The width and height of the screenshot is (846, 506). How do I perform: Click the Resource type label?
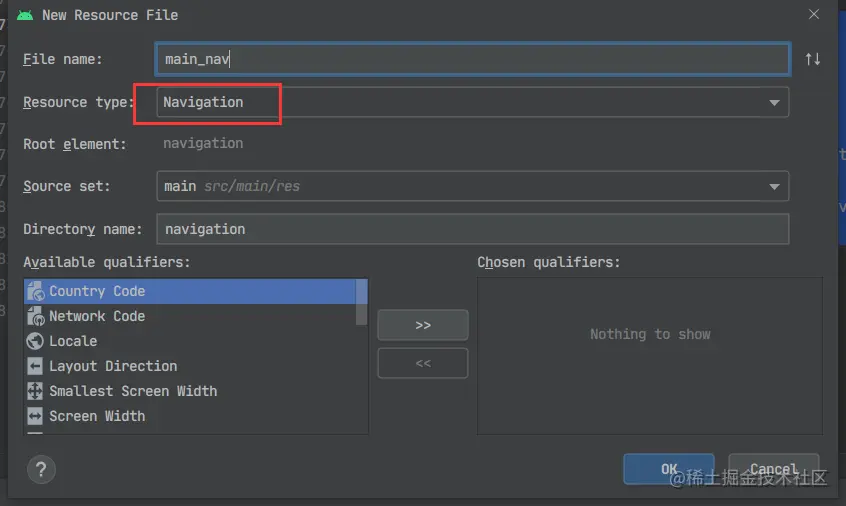coord(78,102)
